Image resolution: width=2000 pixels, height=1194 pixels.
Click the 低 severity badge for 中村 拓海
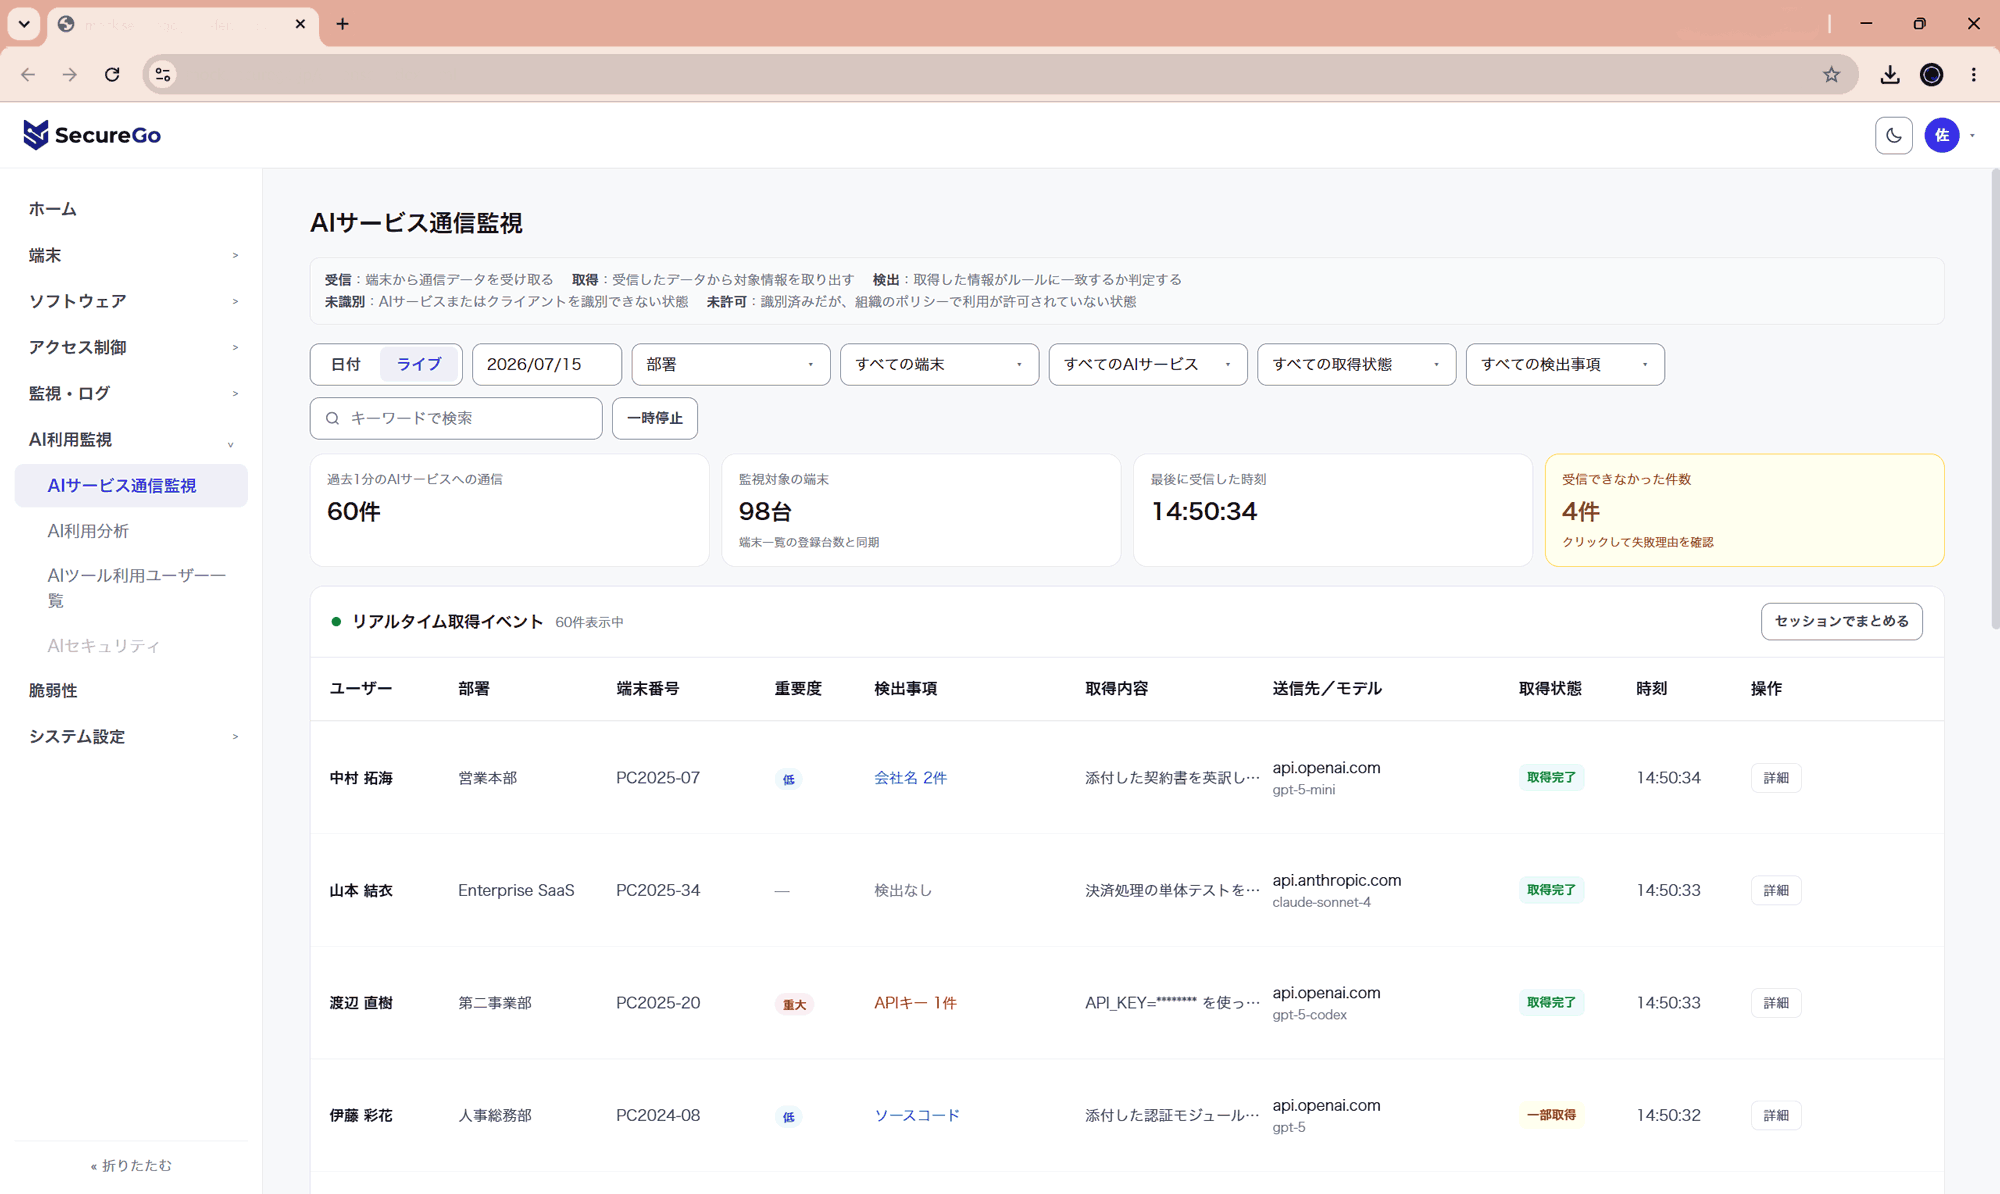[789, 779]
